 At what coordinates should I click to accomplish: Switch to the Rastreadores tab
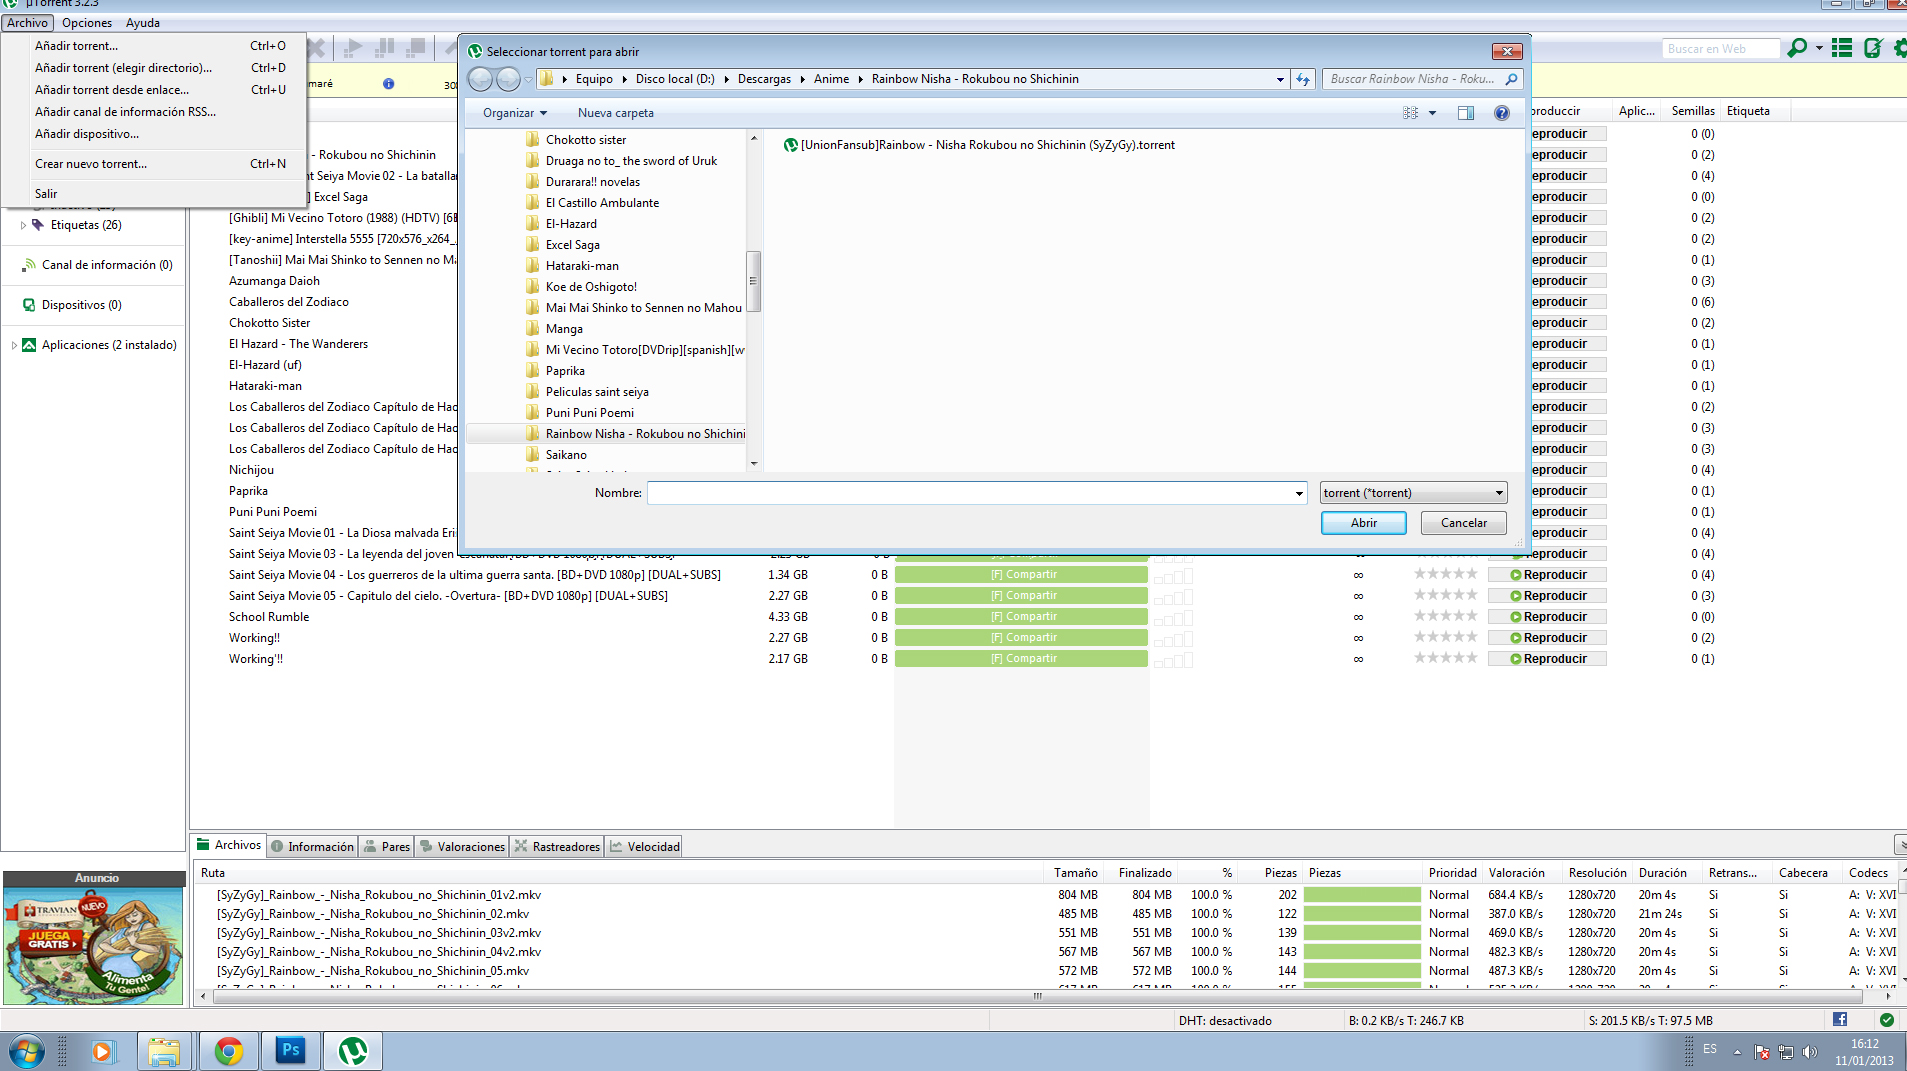[x=558, y=847]
